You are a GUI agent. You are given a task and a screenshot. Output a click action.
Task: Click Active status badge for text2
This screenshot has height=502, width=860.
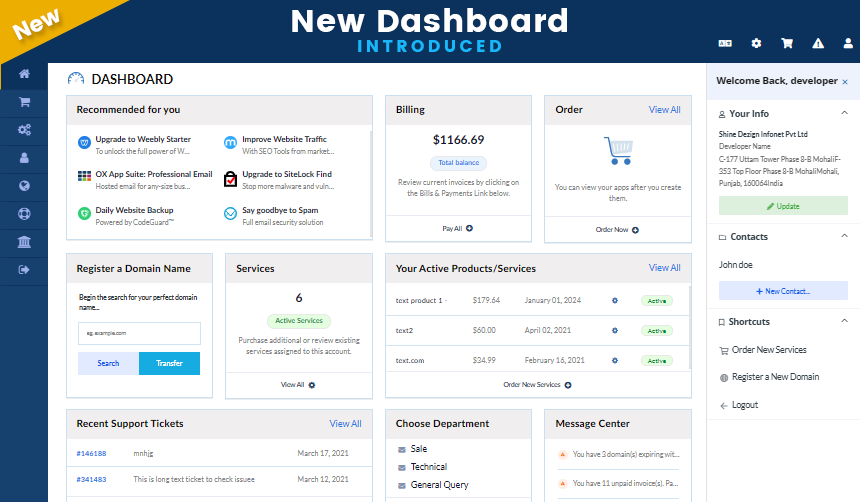[657, 331]
